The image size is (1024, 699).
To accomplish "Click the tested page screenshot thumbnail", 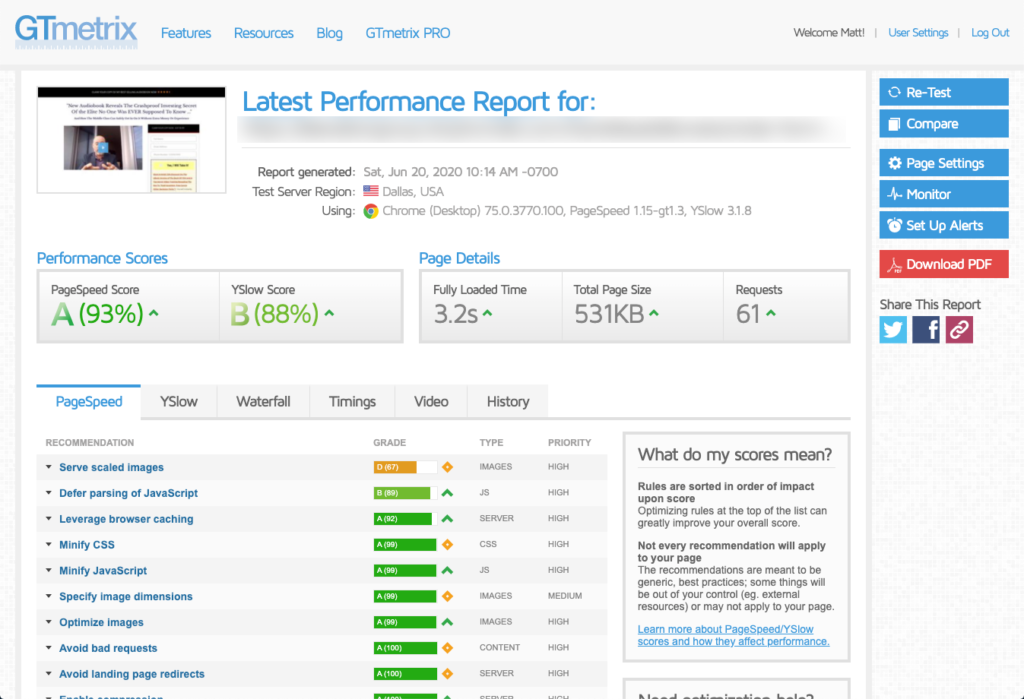I will click(131, 140).
